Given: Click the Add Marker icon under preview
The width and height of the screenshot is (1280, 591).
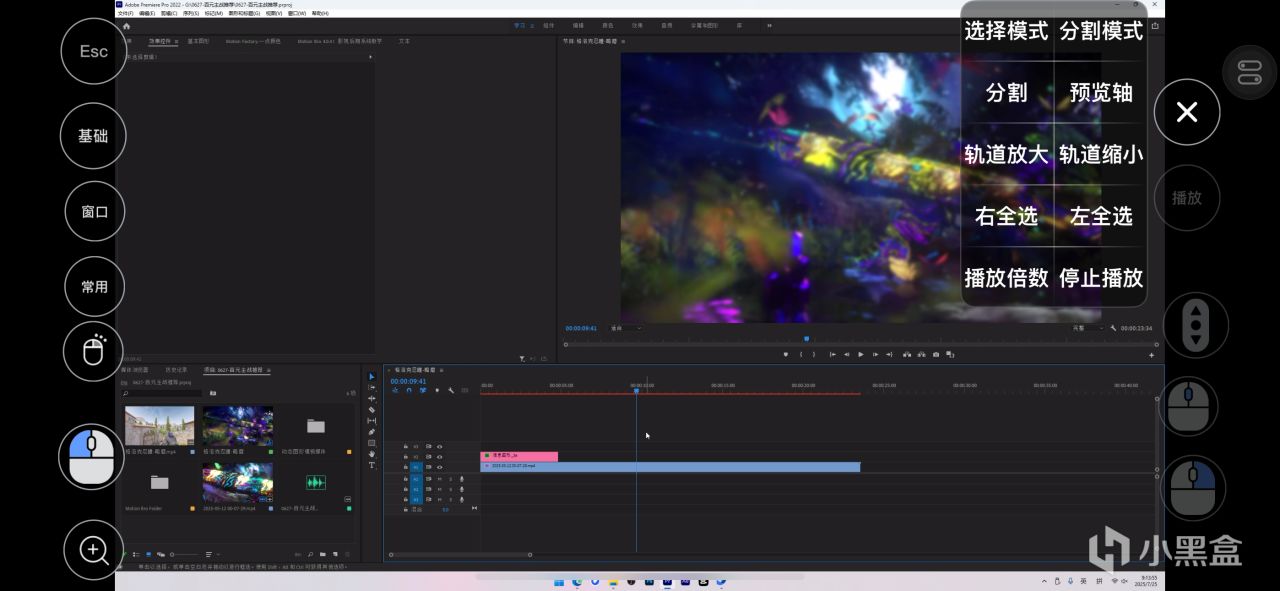Looking at the screenshot, I should pyautogui.click(x=786, y=354).
